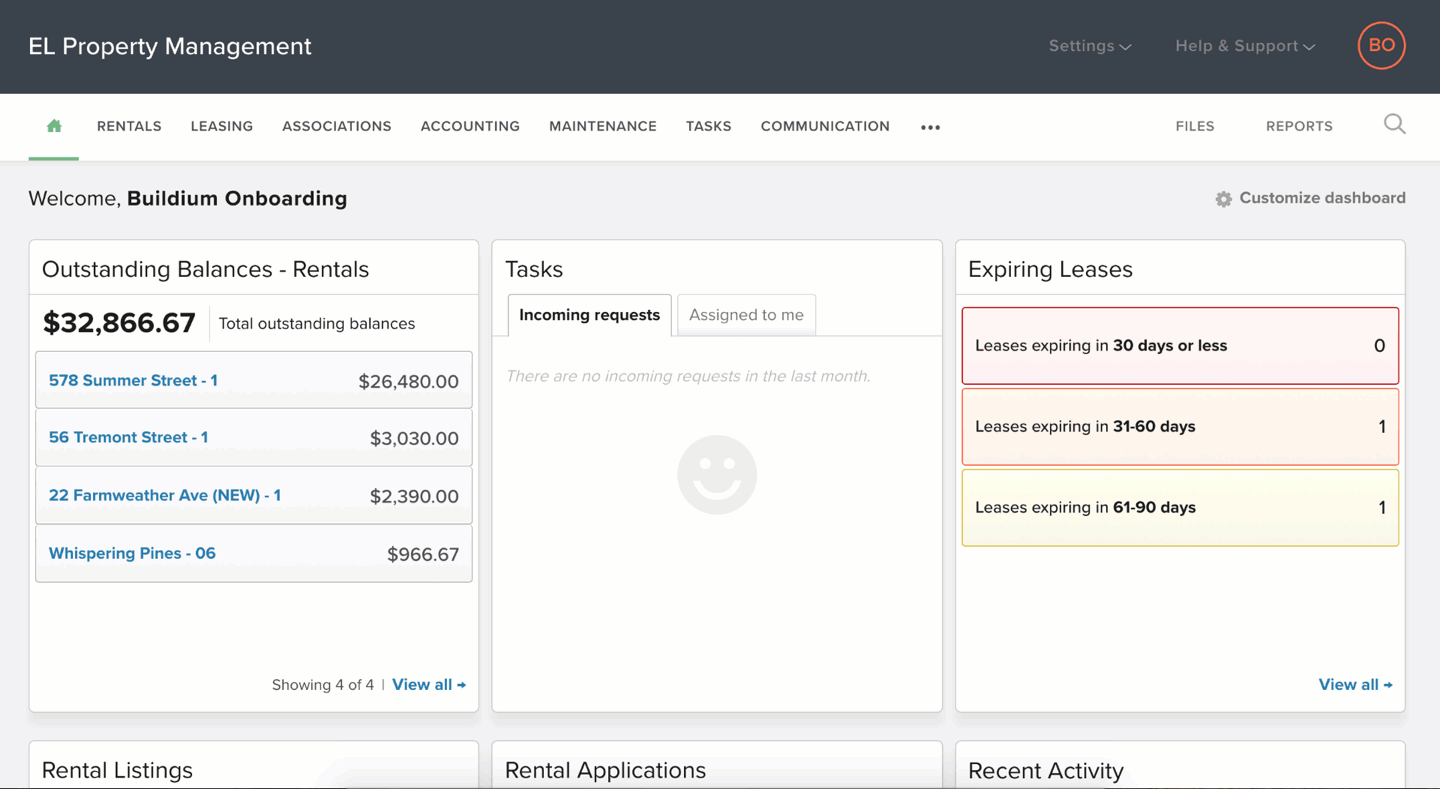This screenshot has height=789, width=1440.
Task: Open Whispering Pines - 06 balance
Action: [x=132, y=553]
